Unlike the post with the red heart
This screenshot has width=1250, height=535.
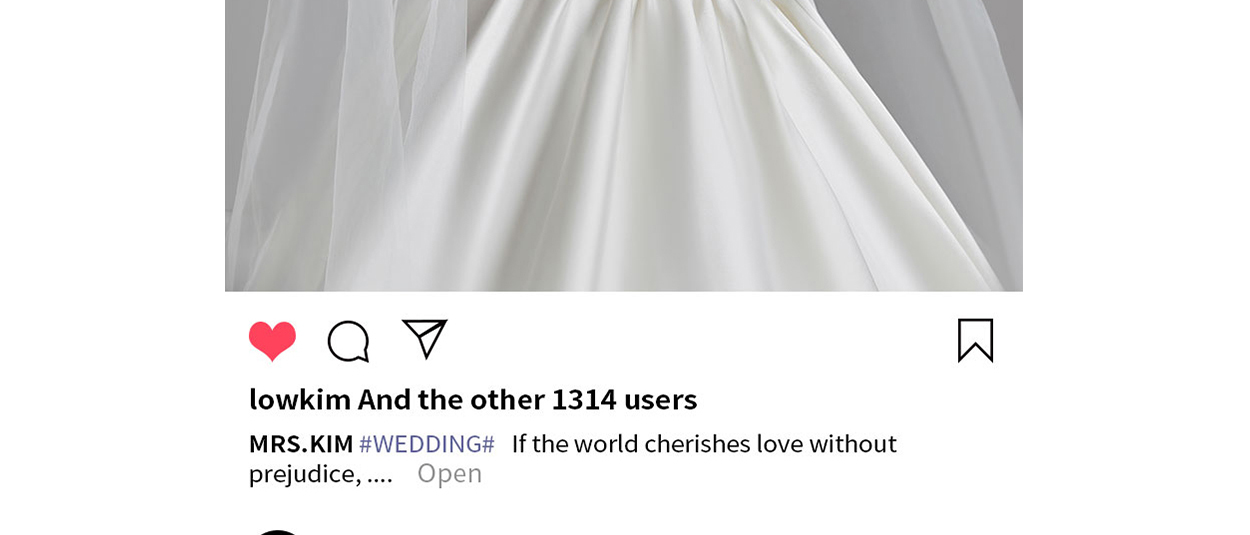272,341
